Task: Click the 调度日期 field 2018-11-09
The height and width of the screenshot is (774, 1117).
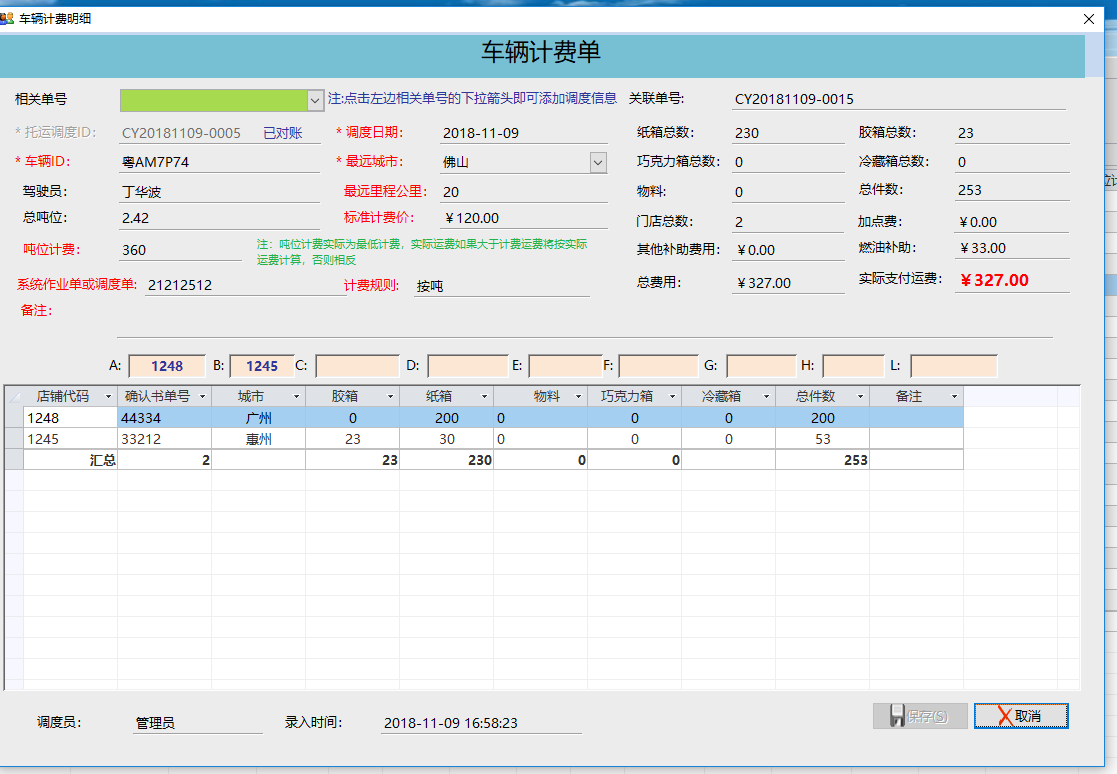Action: 524,133
